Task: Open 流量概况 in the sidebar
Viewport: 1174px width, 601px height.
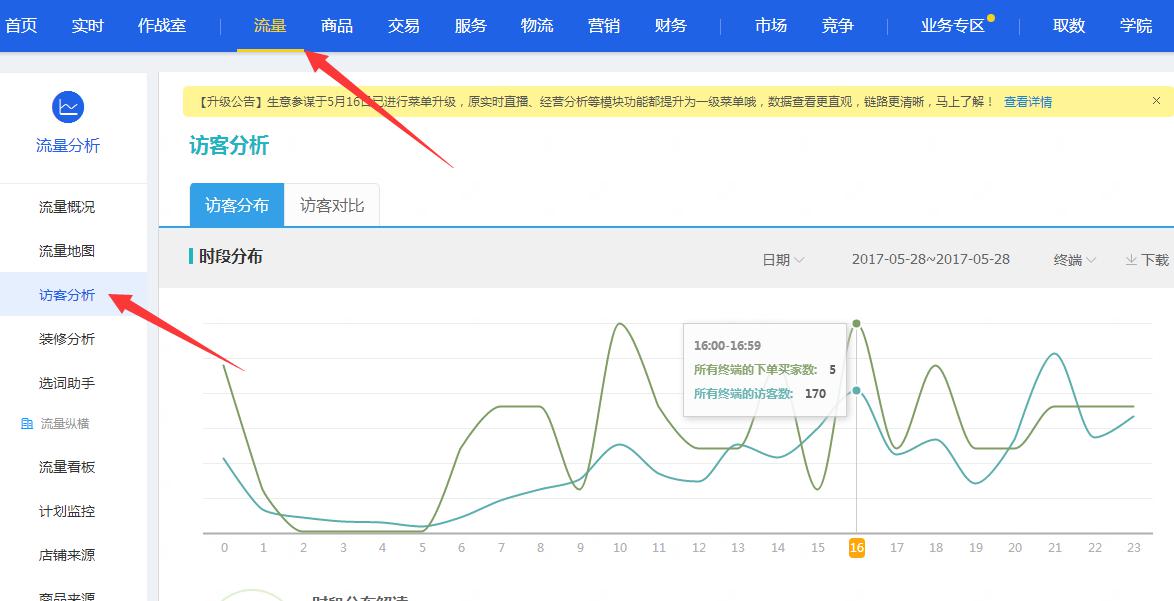Action: 67,207
